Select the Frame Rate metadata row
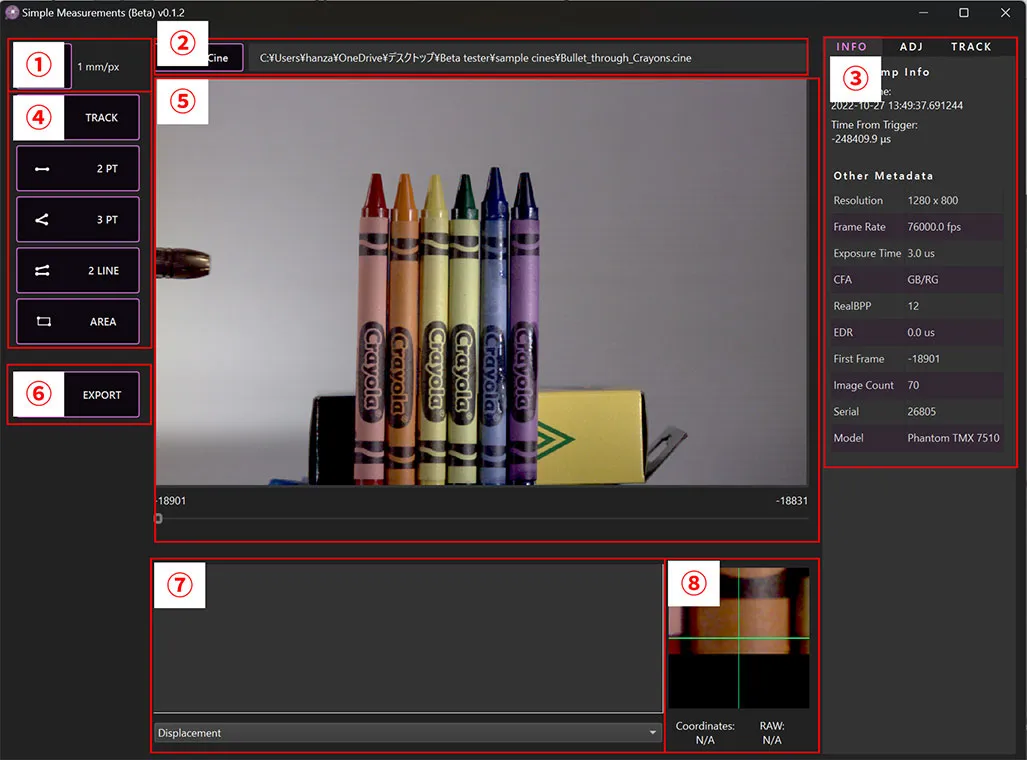Viewport: 1027px width, 760px height. point(917,227)
